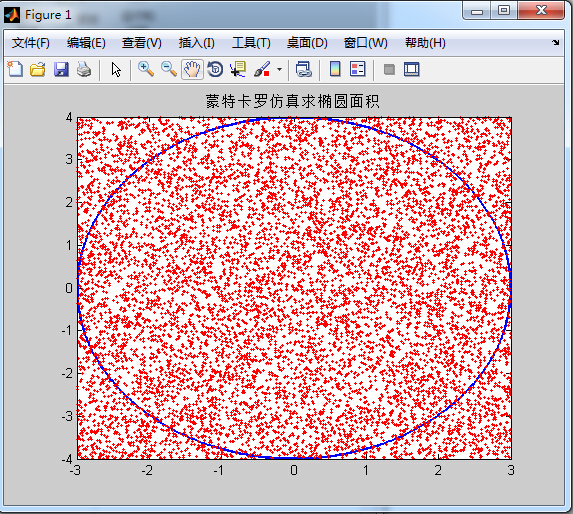This screenshot has width=573, height=514.
Task: Insert a colorbar from the toolbar
Action: point(335,69)
